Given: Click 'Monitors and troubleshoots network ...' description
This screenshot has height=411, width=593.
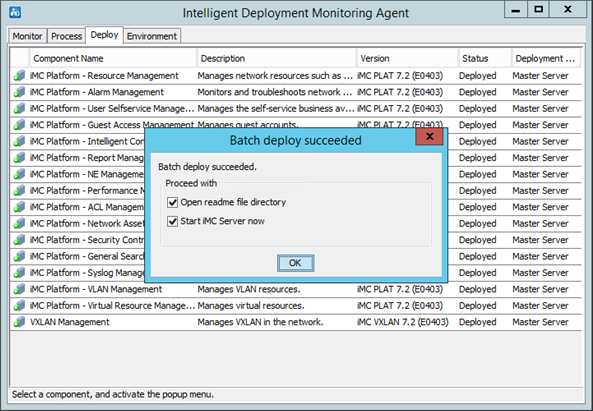Looking at the screenshot, I should coord(275,92).
